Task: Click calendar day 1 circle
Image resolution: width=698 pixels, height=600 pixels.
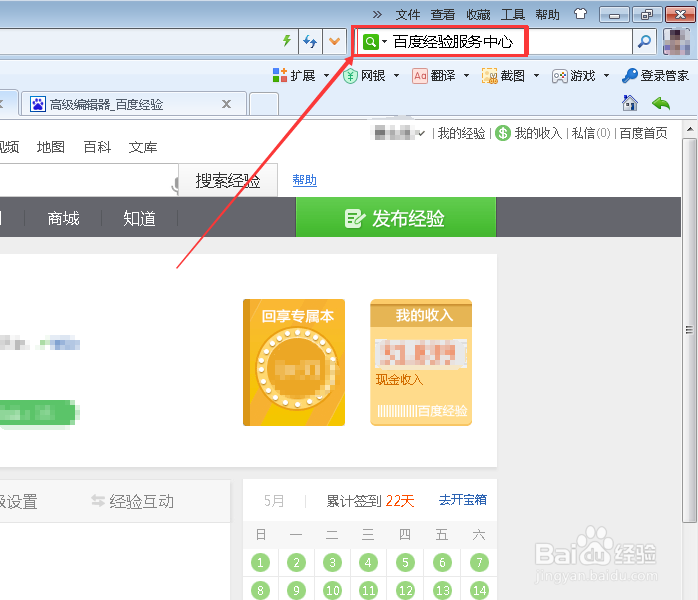Action: [260, 563]
